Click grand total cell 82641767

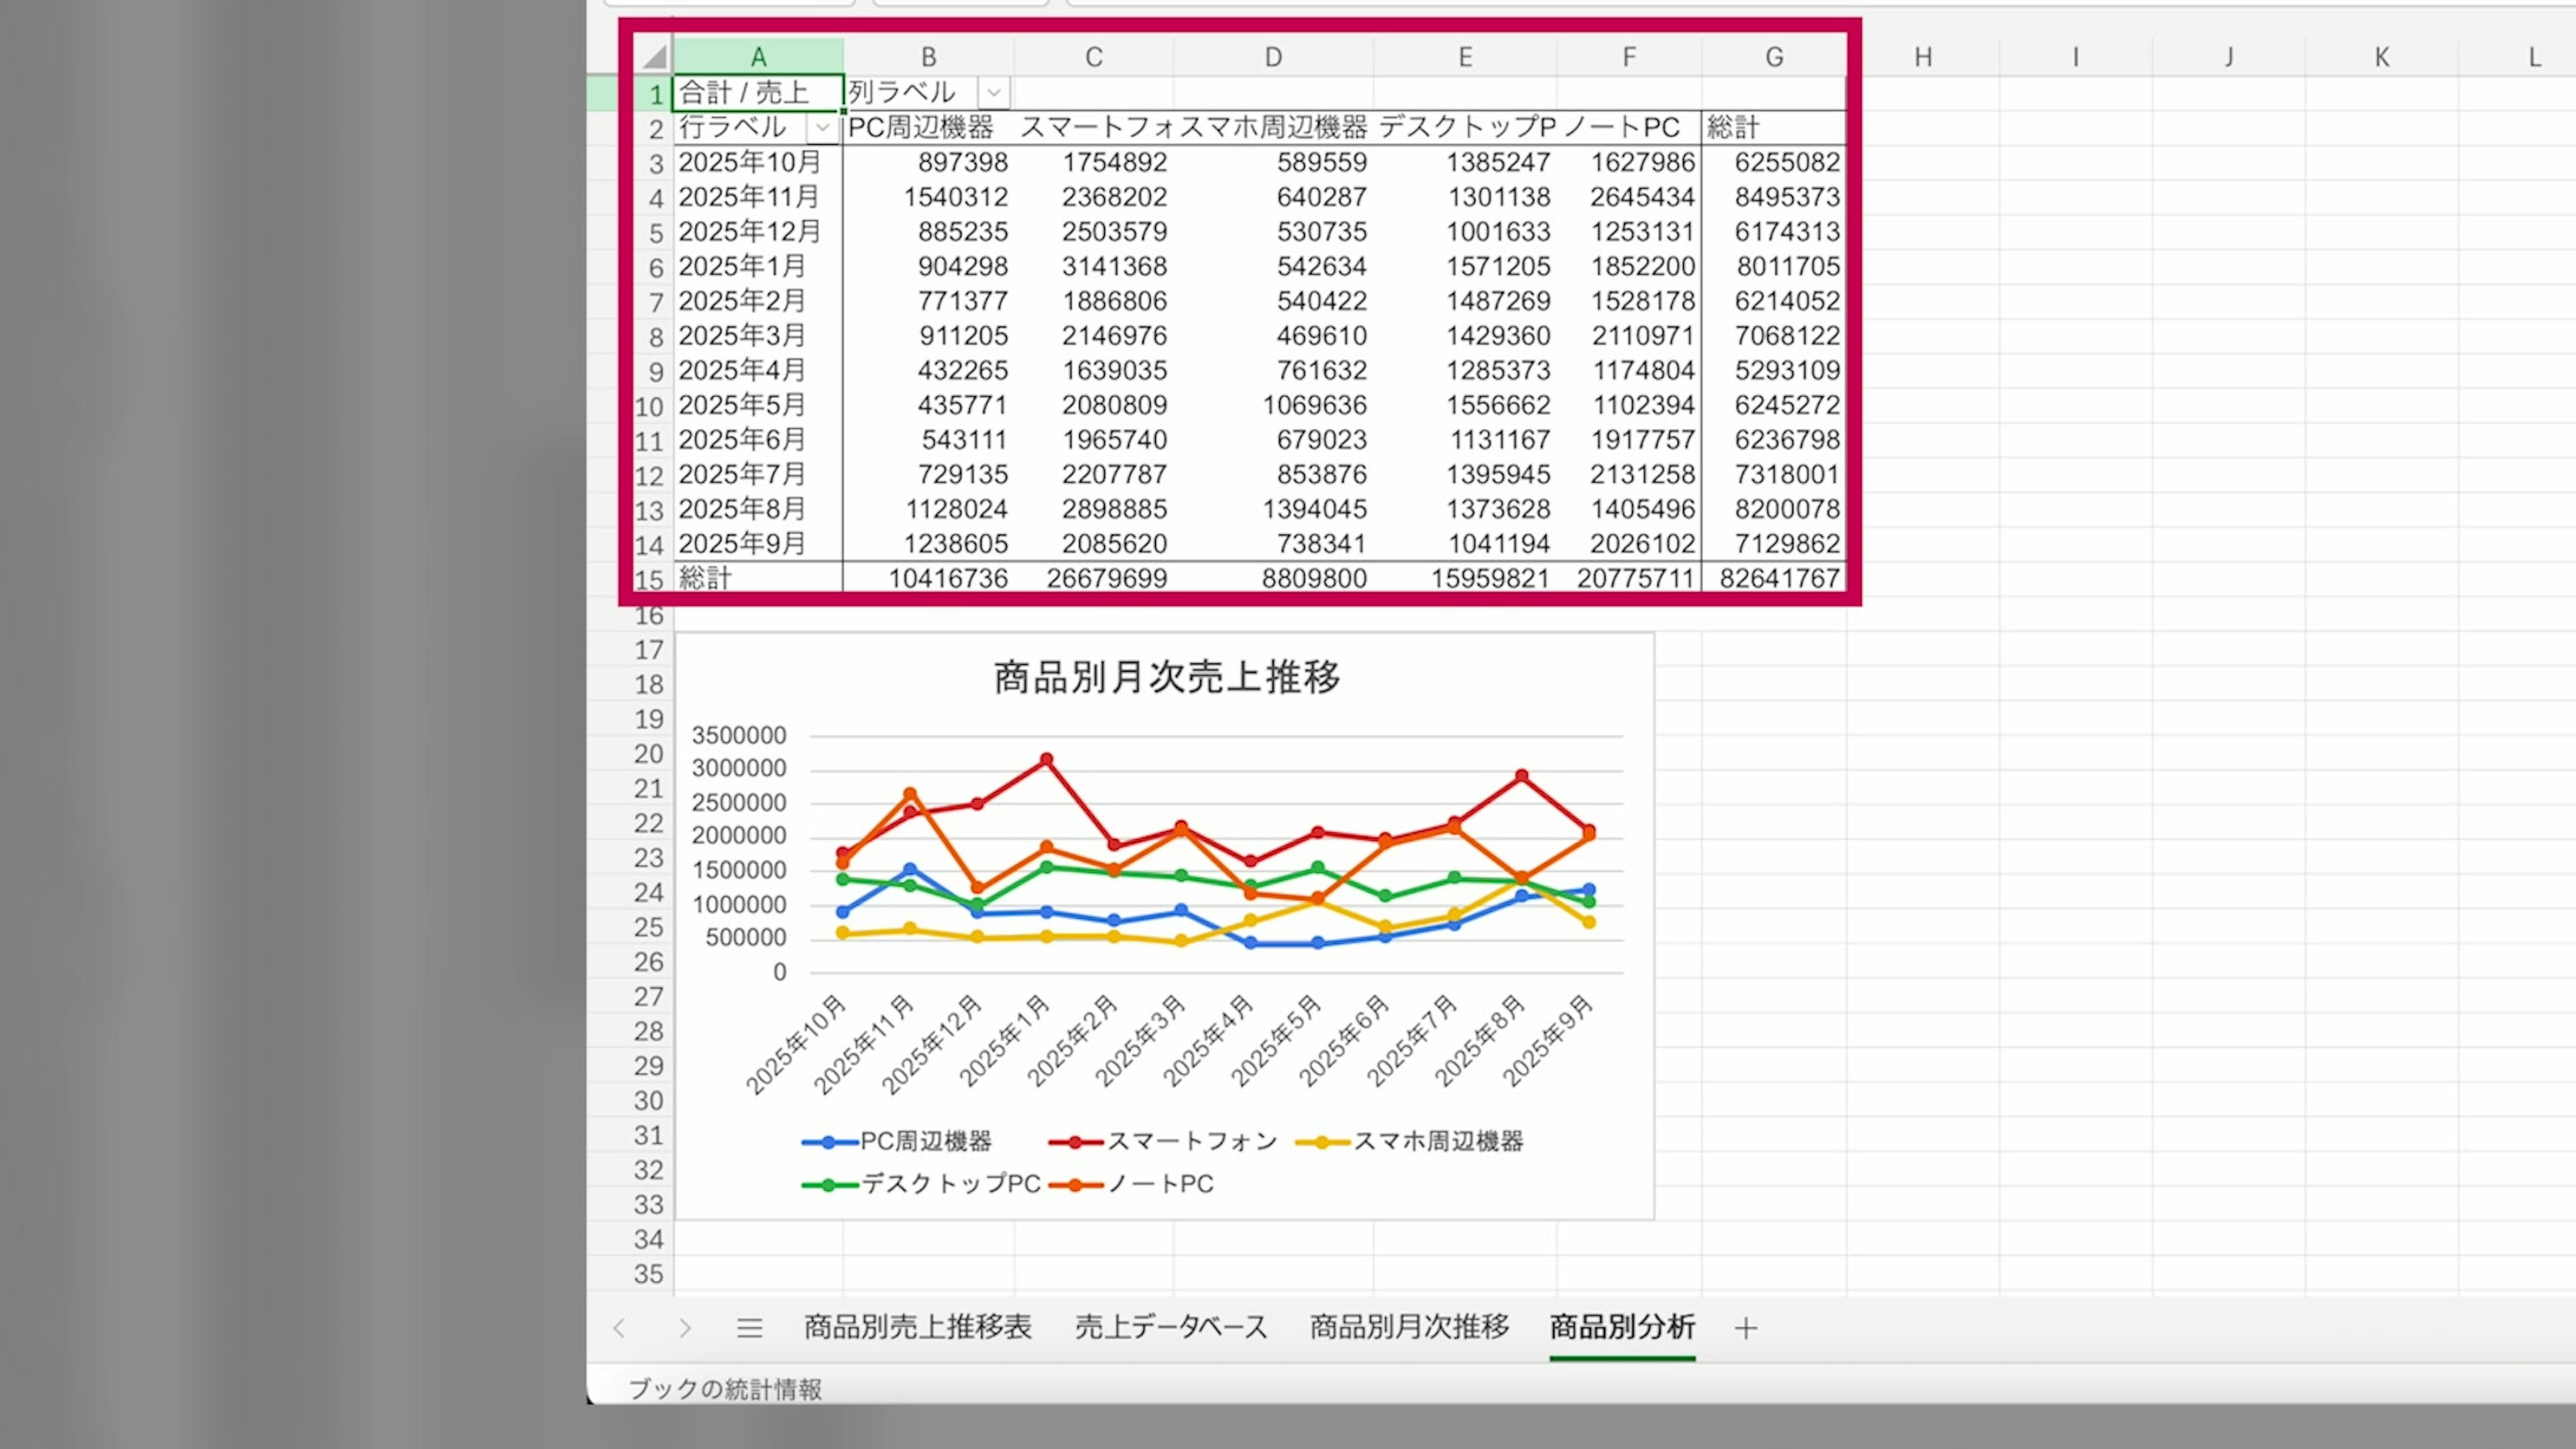(1778, 578)
